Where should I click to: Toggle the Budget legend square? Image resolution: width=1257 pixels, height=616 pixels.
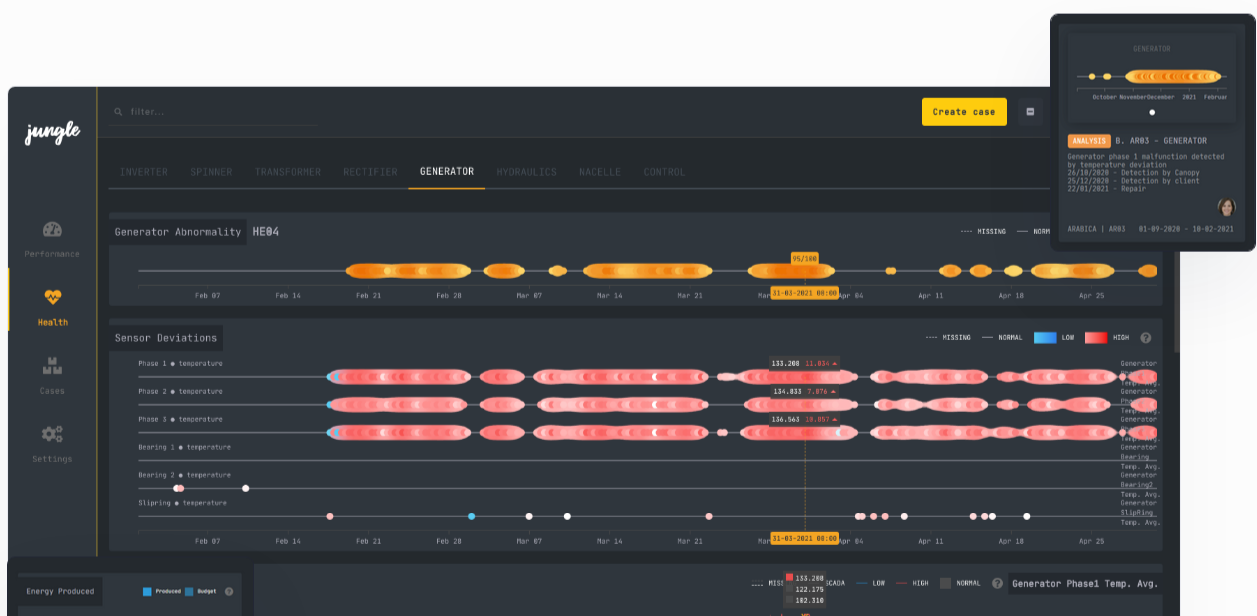click(x=189, y=591)
